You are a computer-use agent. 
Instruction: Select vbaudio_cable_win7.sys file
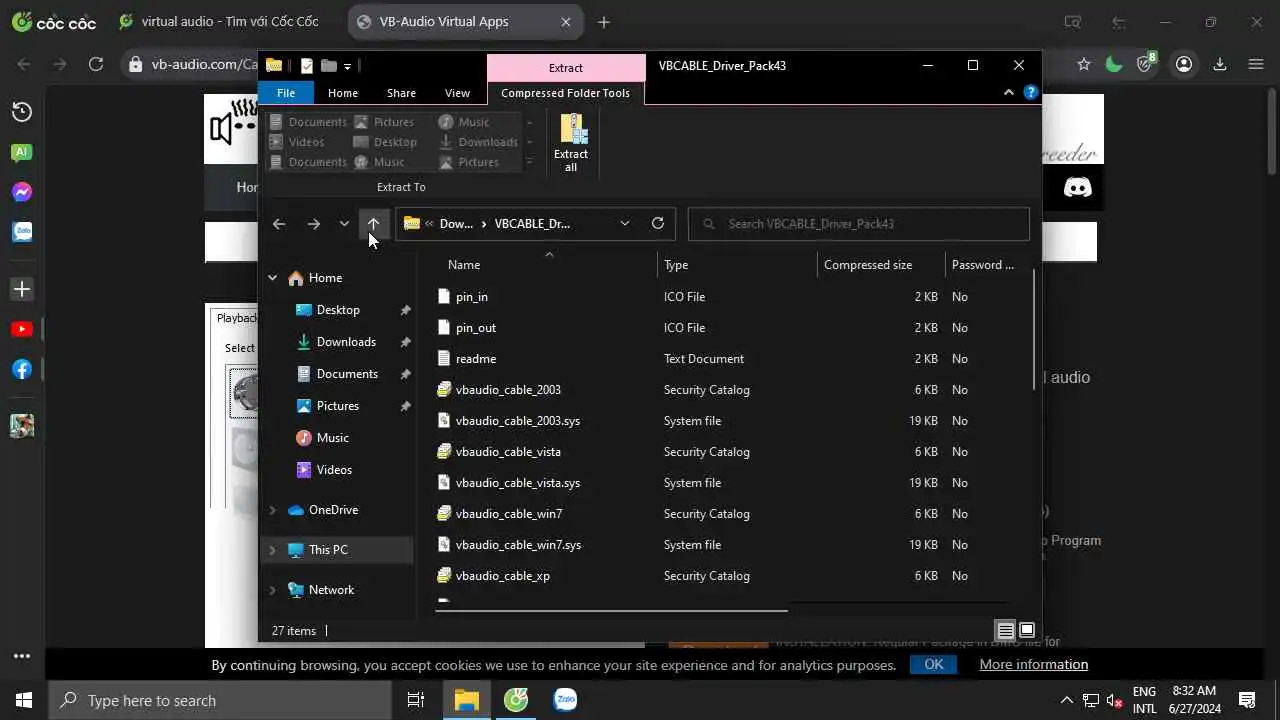pos(518,545)
